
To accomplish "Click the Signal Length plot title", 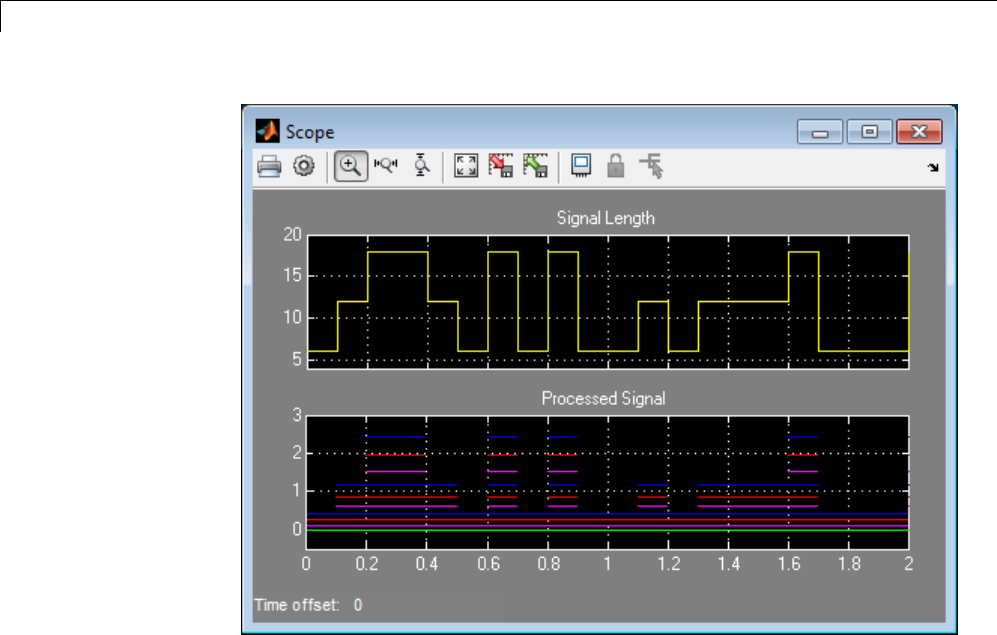I will click(x=606, y=218).
